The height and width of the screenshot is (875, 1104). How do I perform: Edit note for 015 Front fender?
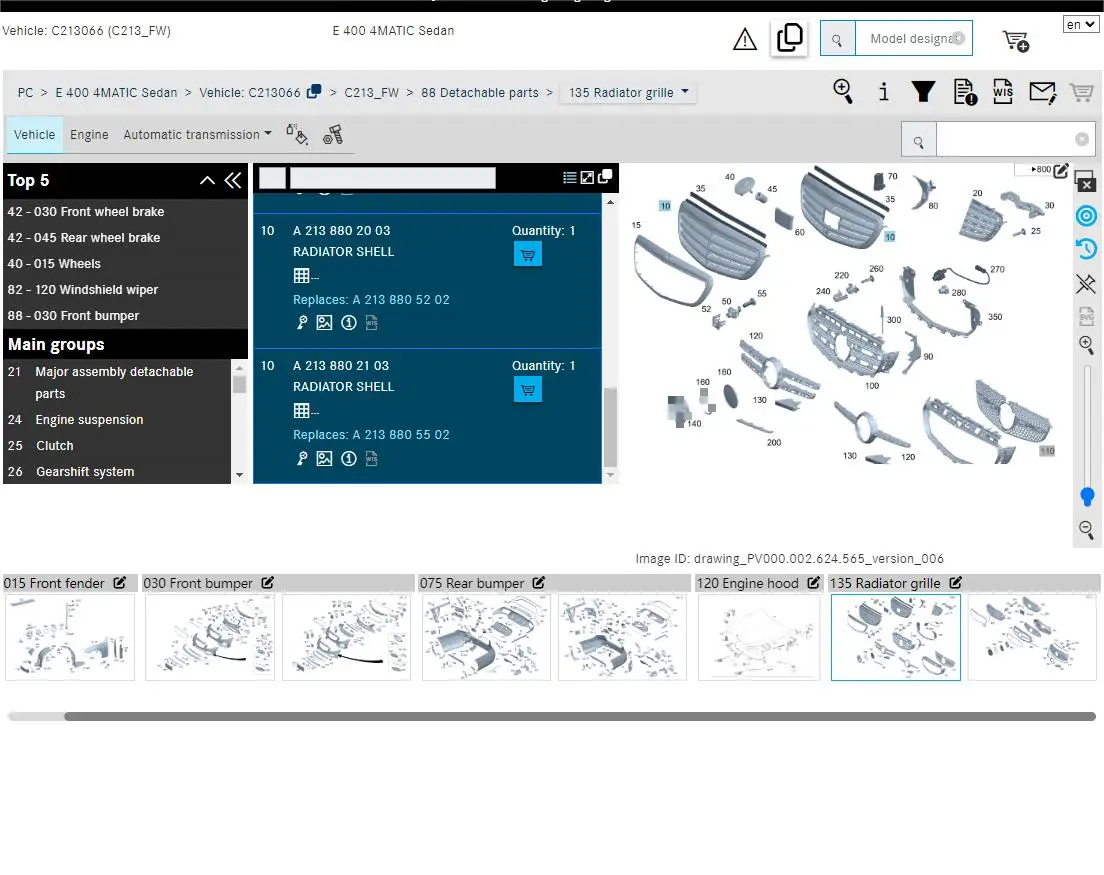pyautogui.click(x=120, y=583)
